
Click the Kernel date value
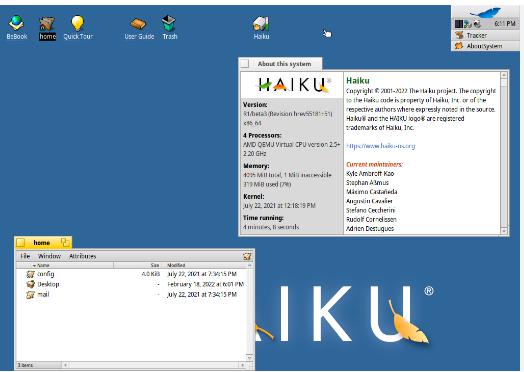(x=279, y=206)
